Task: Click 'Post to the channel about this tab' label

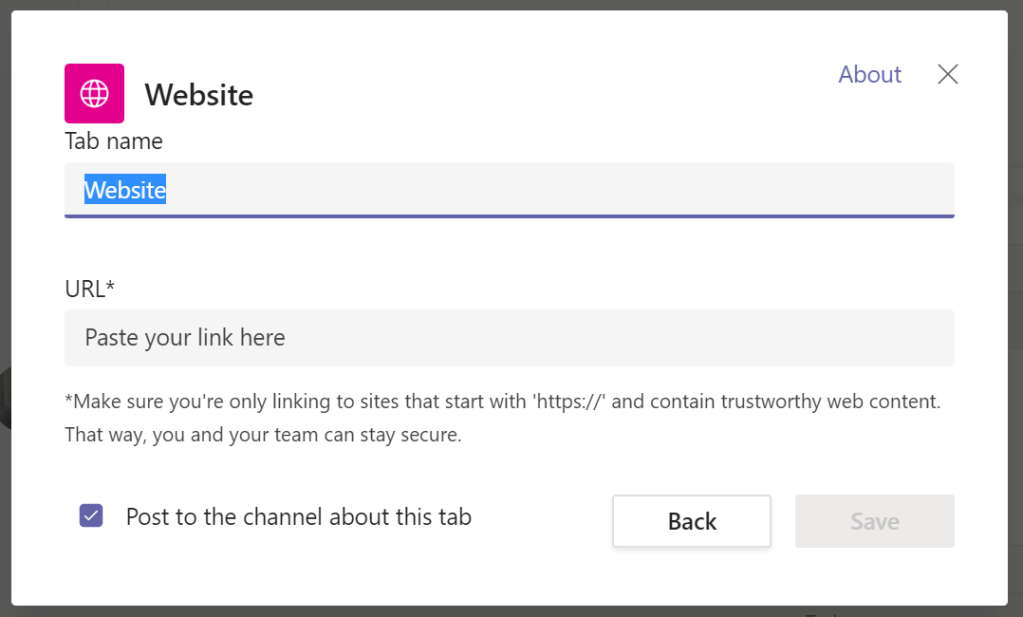Action: [x=298, y=517]
